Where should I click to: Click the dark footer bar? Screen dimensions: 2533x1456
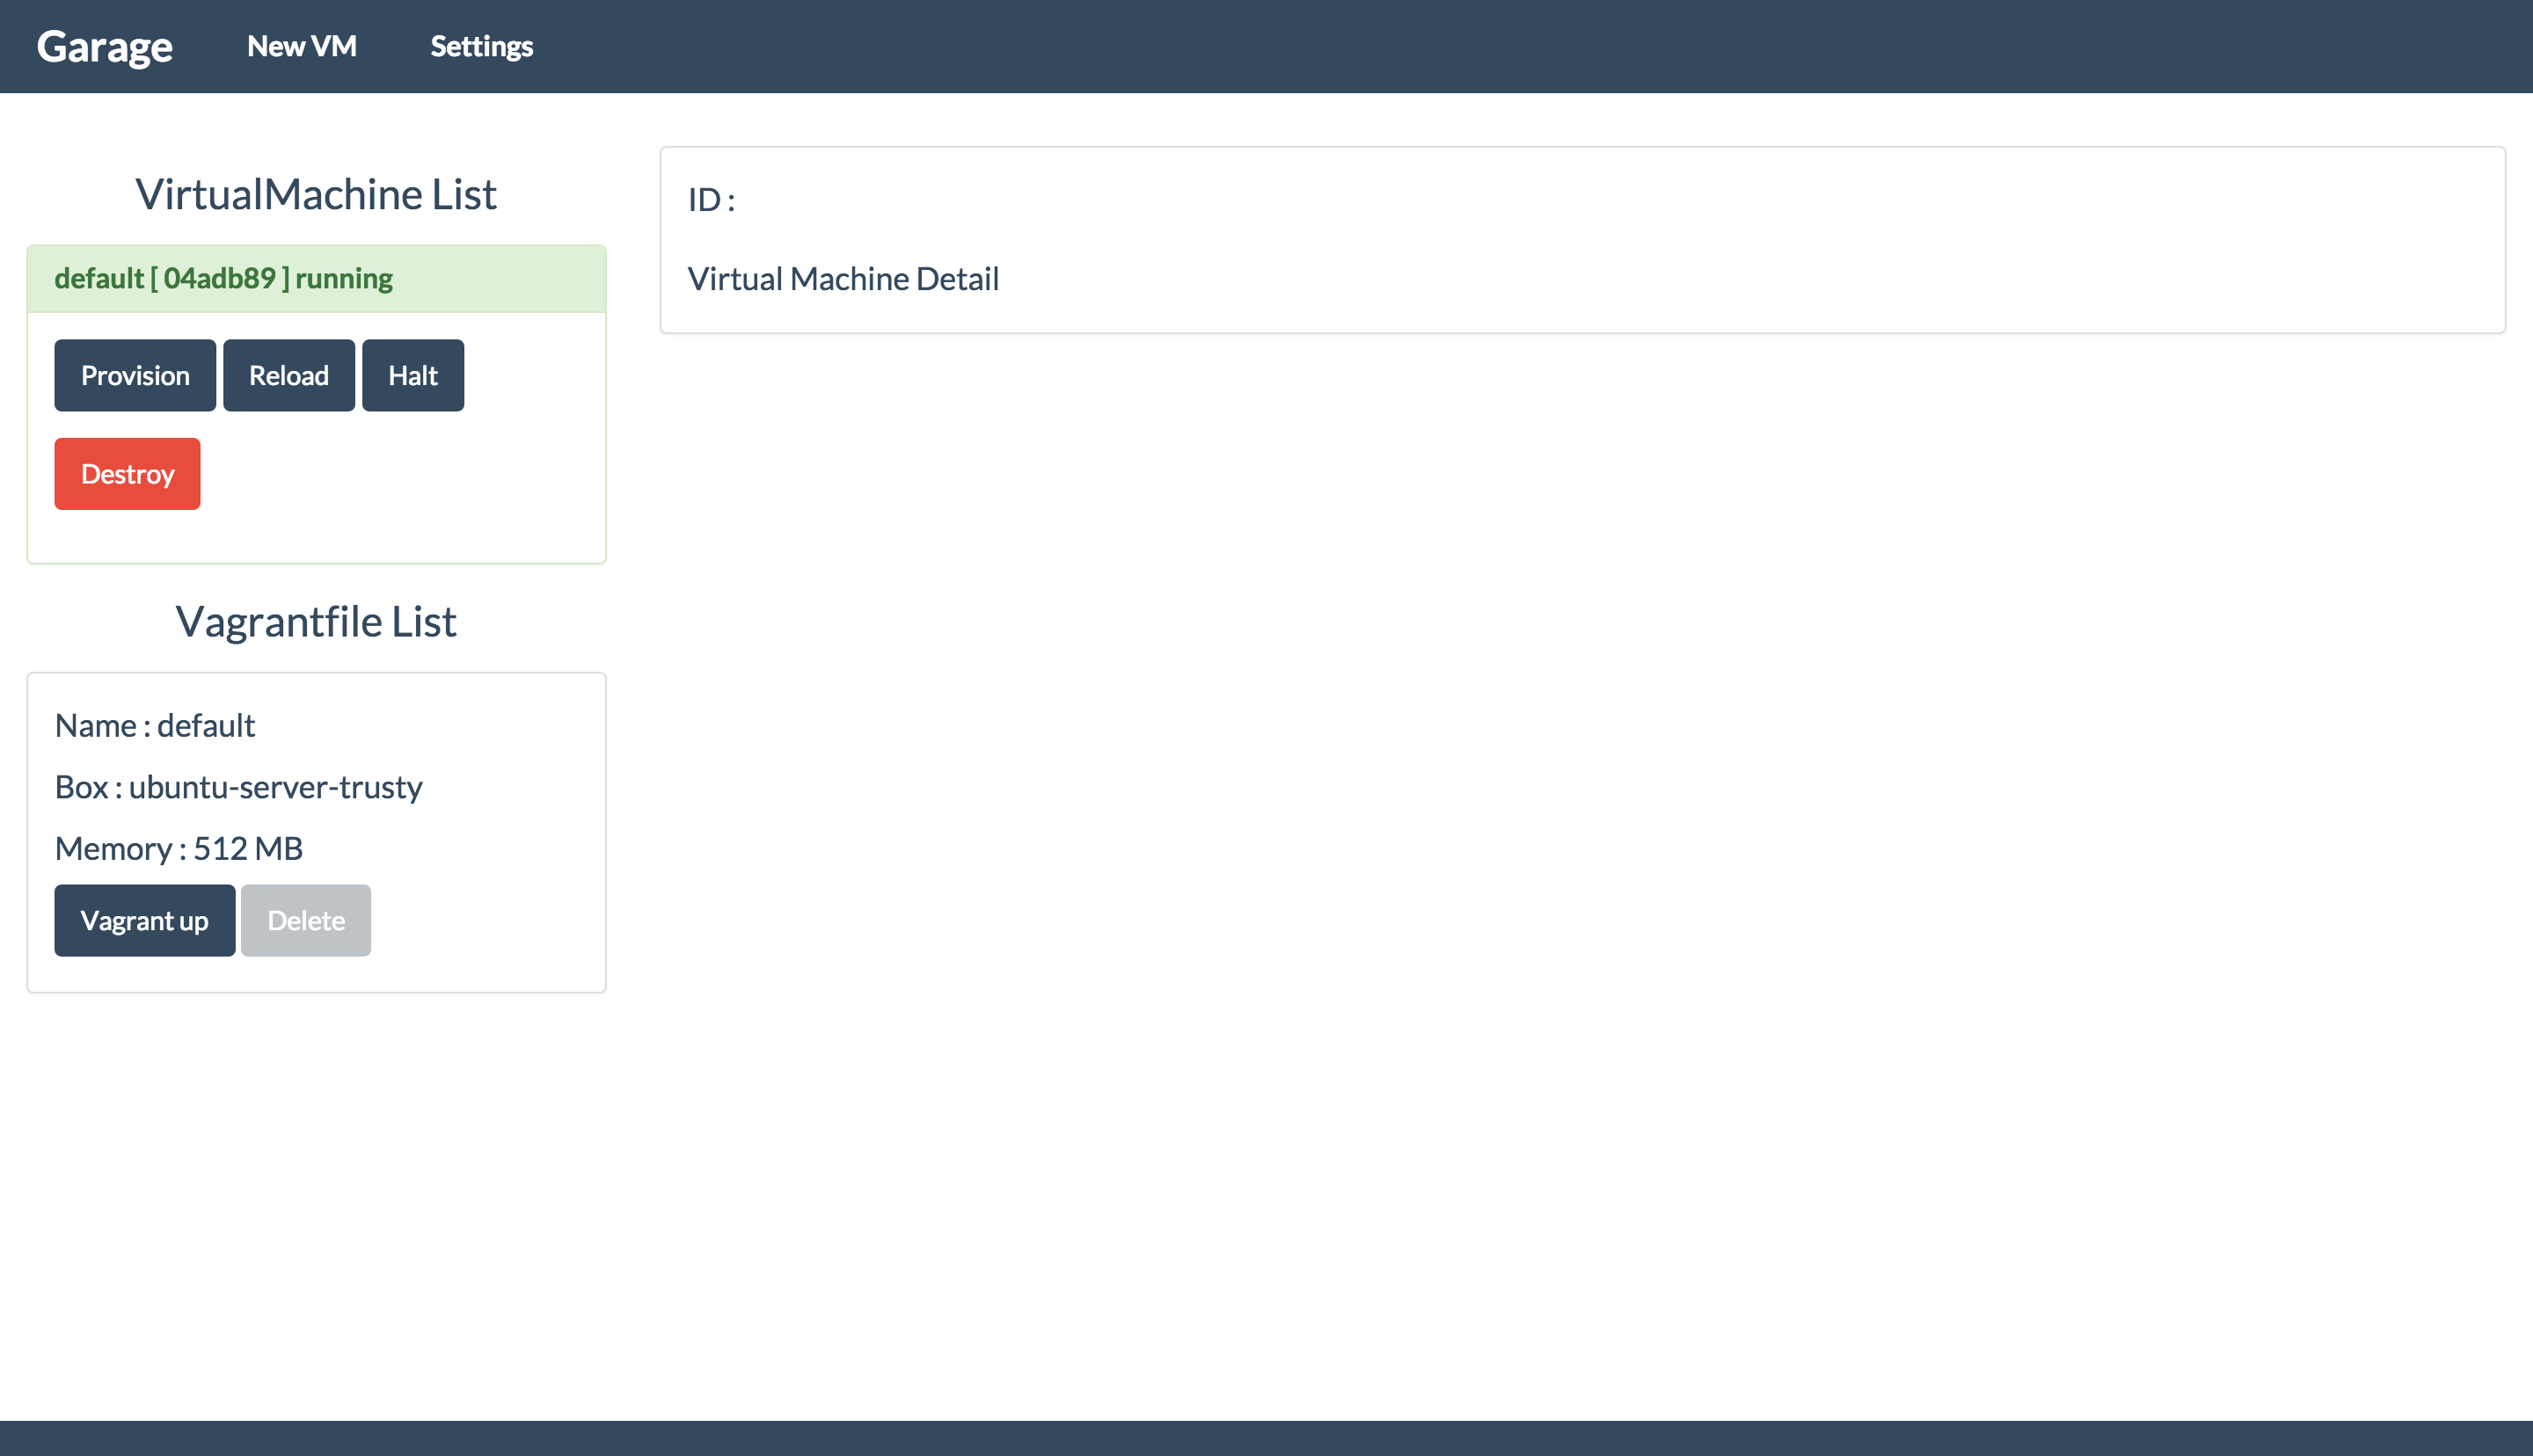(1266, 1438)
